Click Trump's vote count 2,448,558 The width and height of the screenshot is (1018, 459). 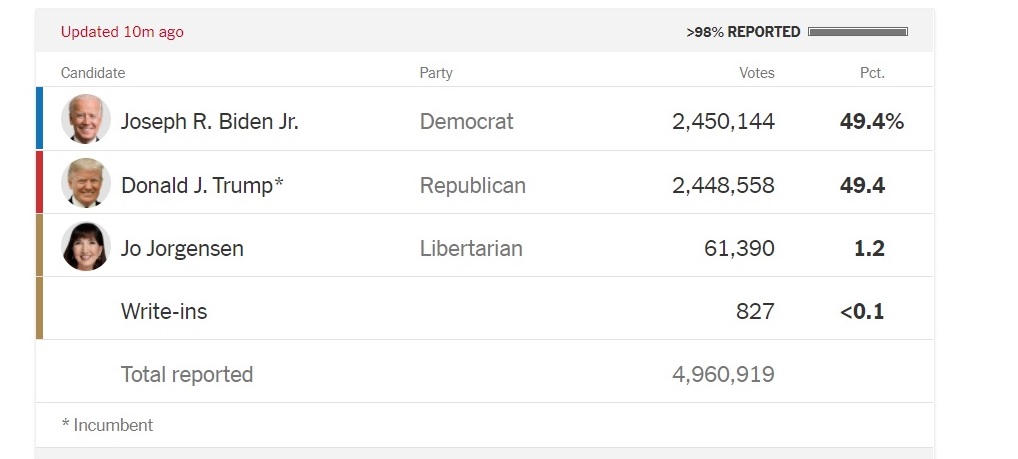pyautogui.click(x=723, y=185)
